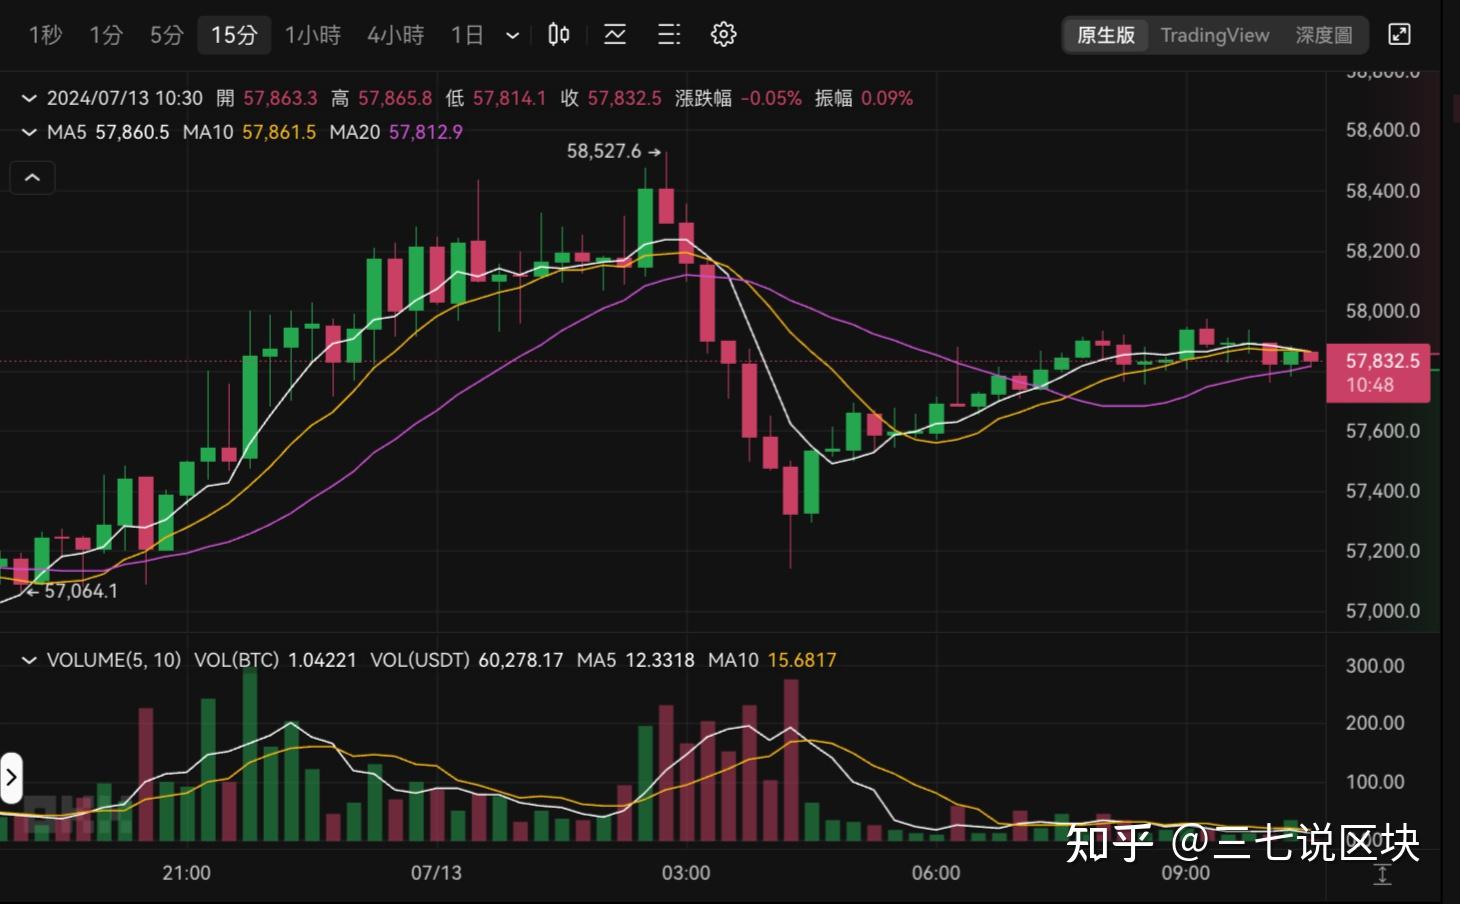The width and height of the screenshot is (1460, 904).
Task: Collapse indicator legend with up arrow button
Action: click(32, 178)
